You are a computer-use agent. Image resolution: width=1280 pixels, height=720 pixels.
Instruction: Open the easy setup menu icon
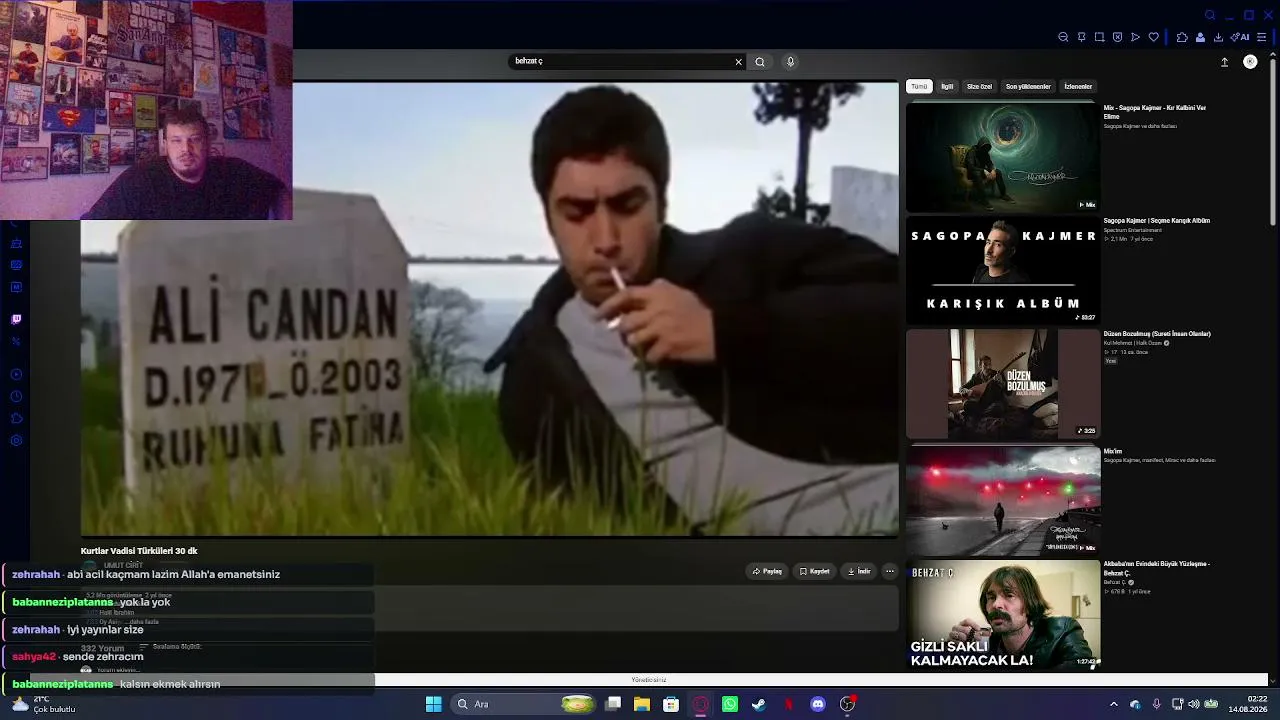1262,37
